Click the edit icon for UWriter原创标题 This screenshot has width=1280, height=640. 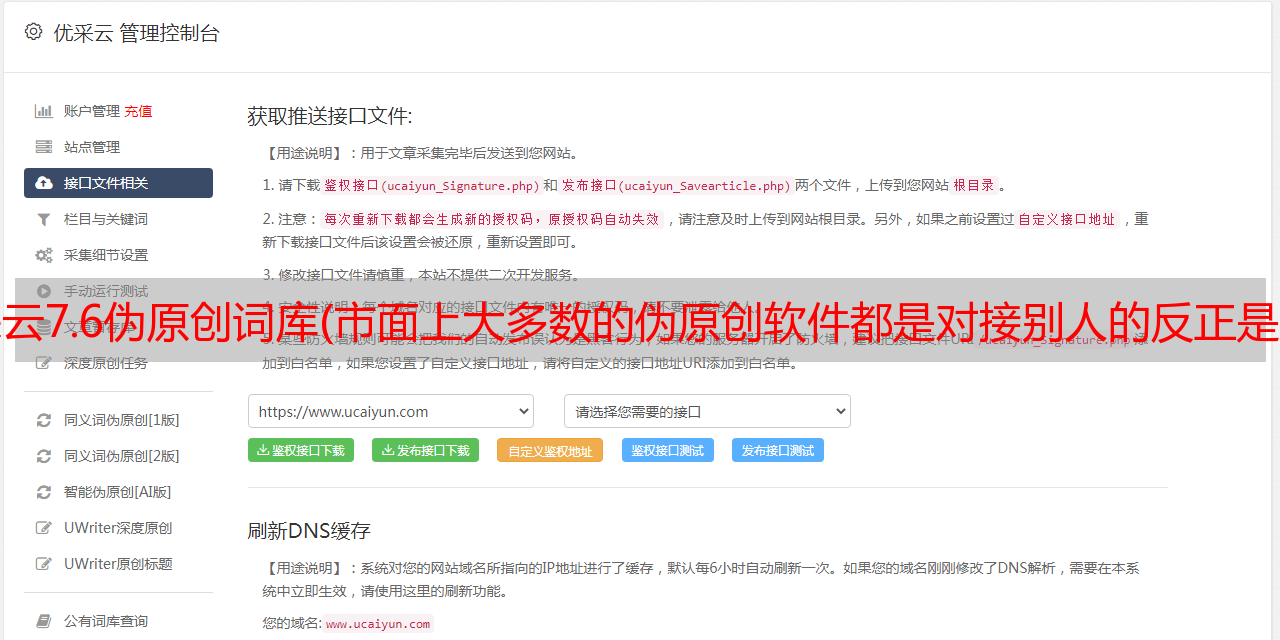pyautogui.click(x=44, y=564)
